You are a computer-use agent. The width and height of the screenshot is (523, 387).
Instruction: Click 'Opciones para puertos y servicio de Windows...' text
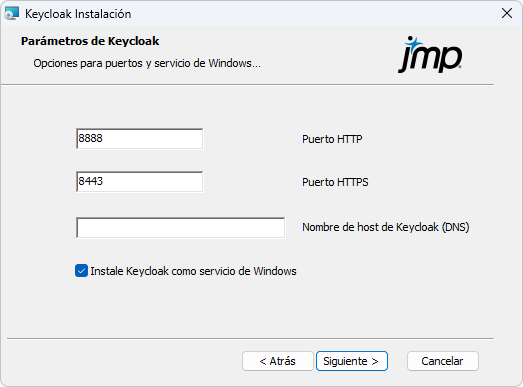pyautogui.click(x=147, y=63)
